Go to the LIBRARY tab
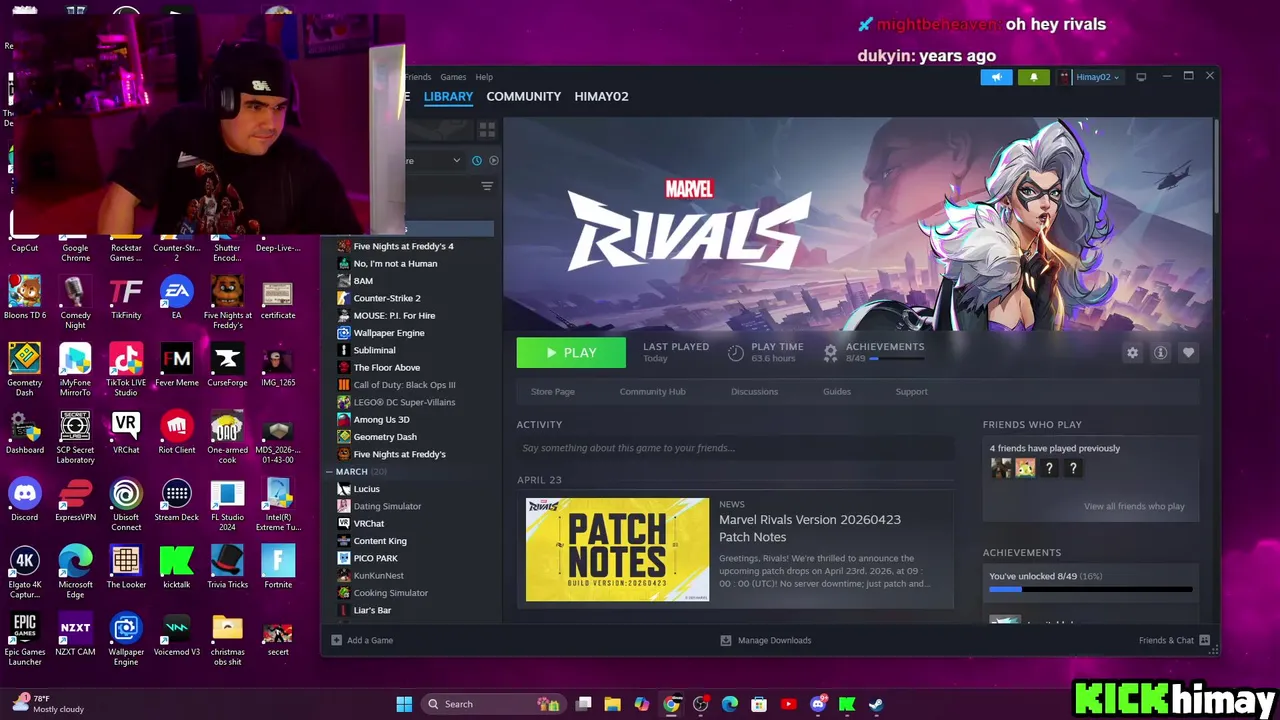The height and width of the screenshot is (720, 1280). point(448,96)
